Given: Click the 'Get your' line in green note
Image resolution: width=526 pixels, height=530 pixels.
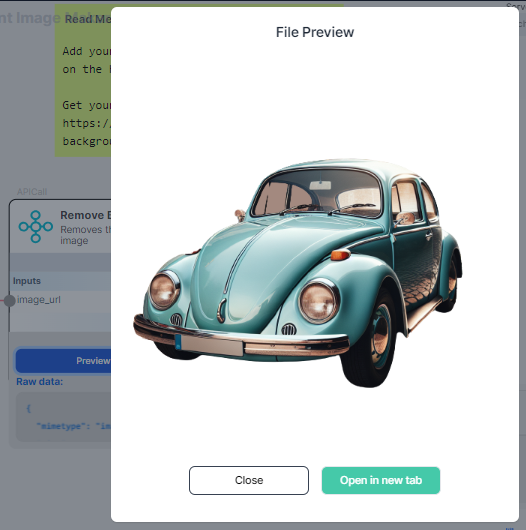Looking at the screenshot, I should (87, 105).
